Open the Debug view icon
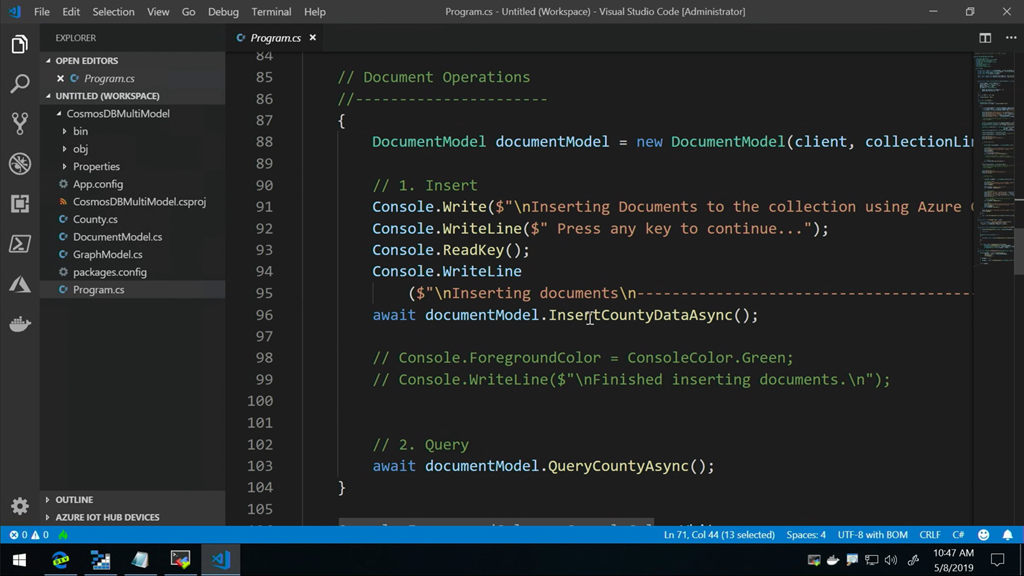Image resolution: width=1024 pixels, height=576 pixels. (x=20, y=164)
